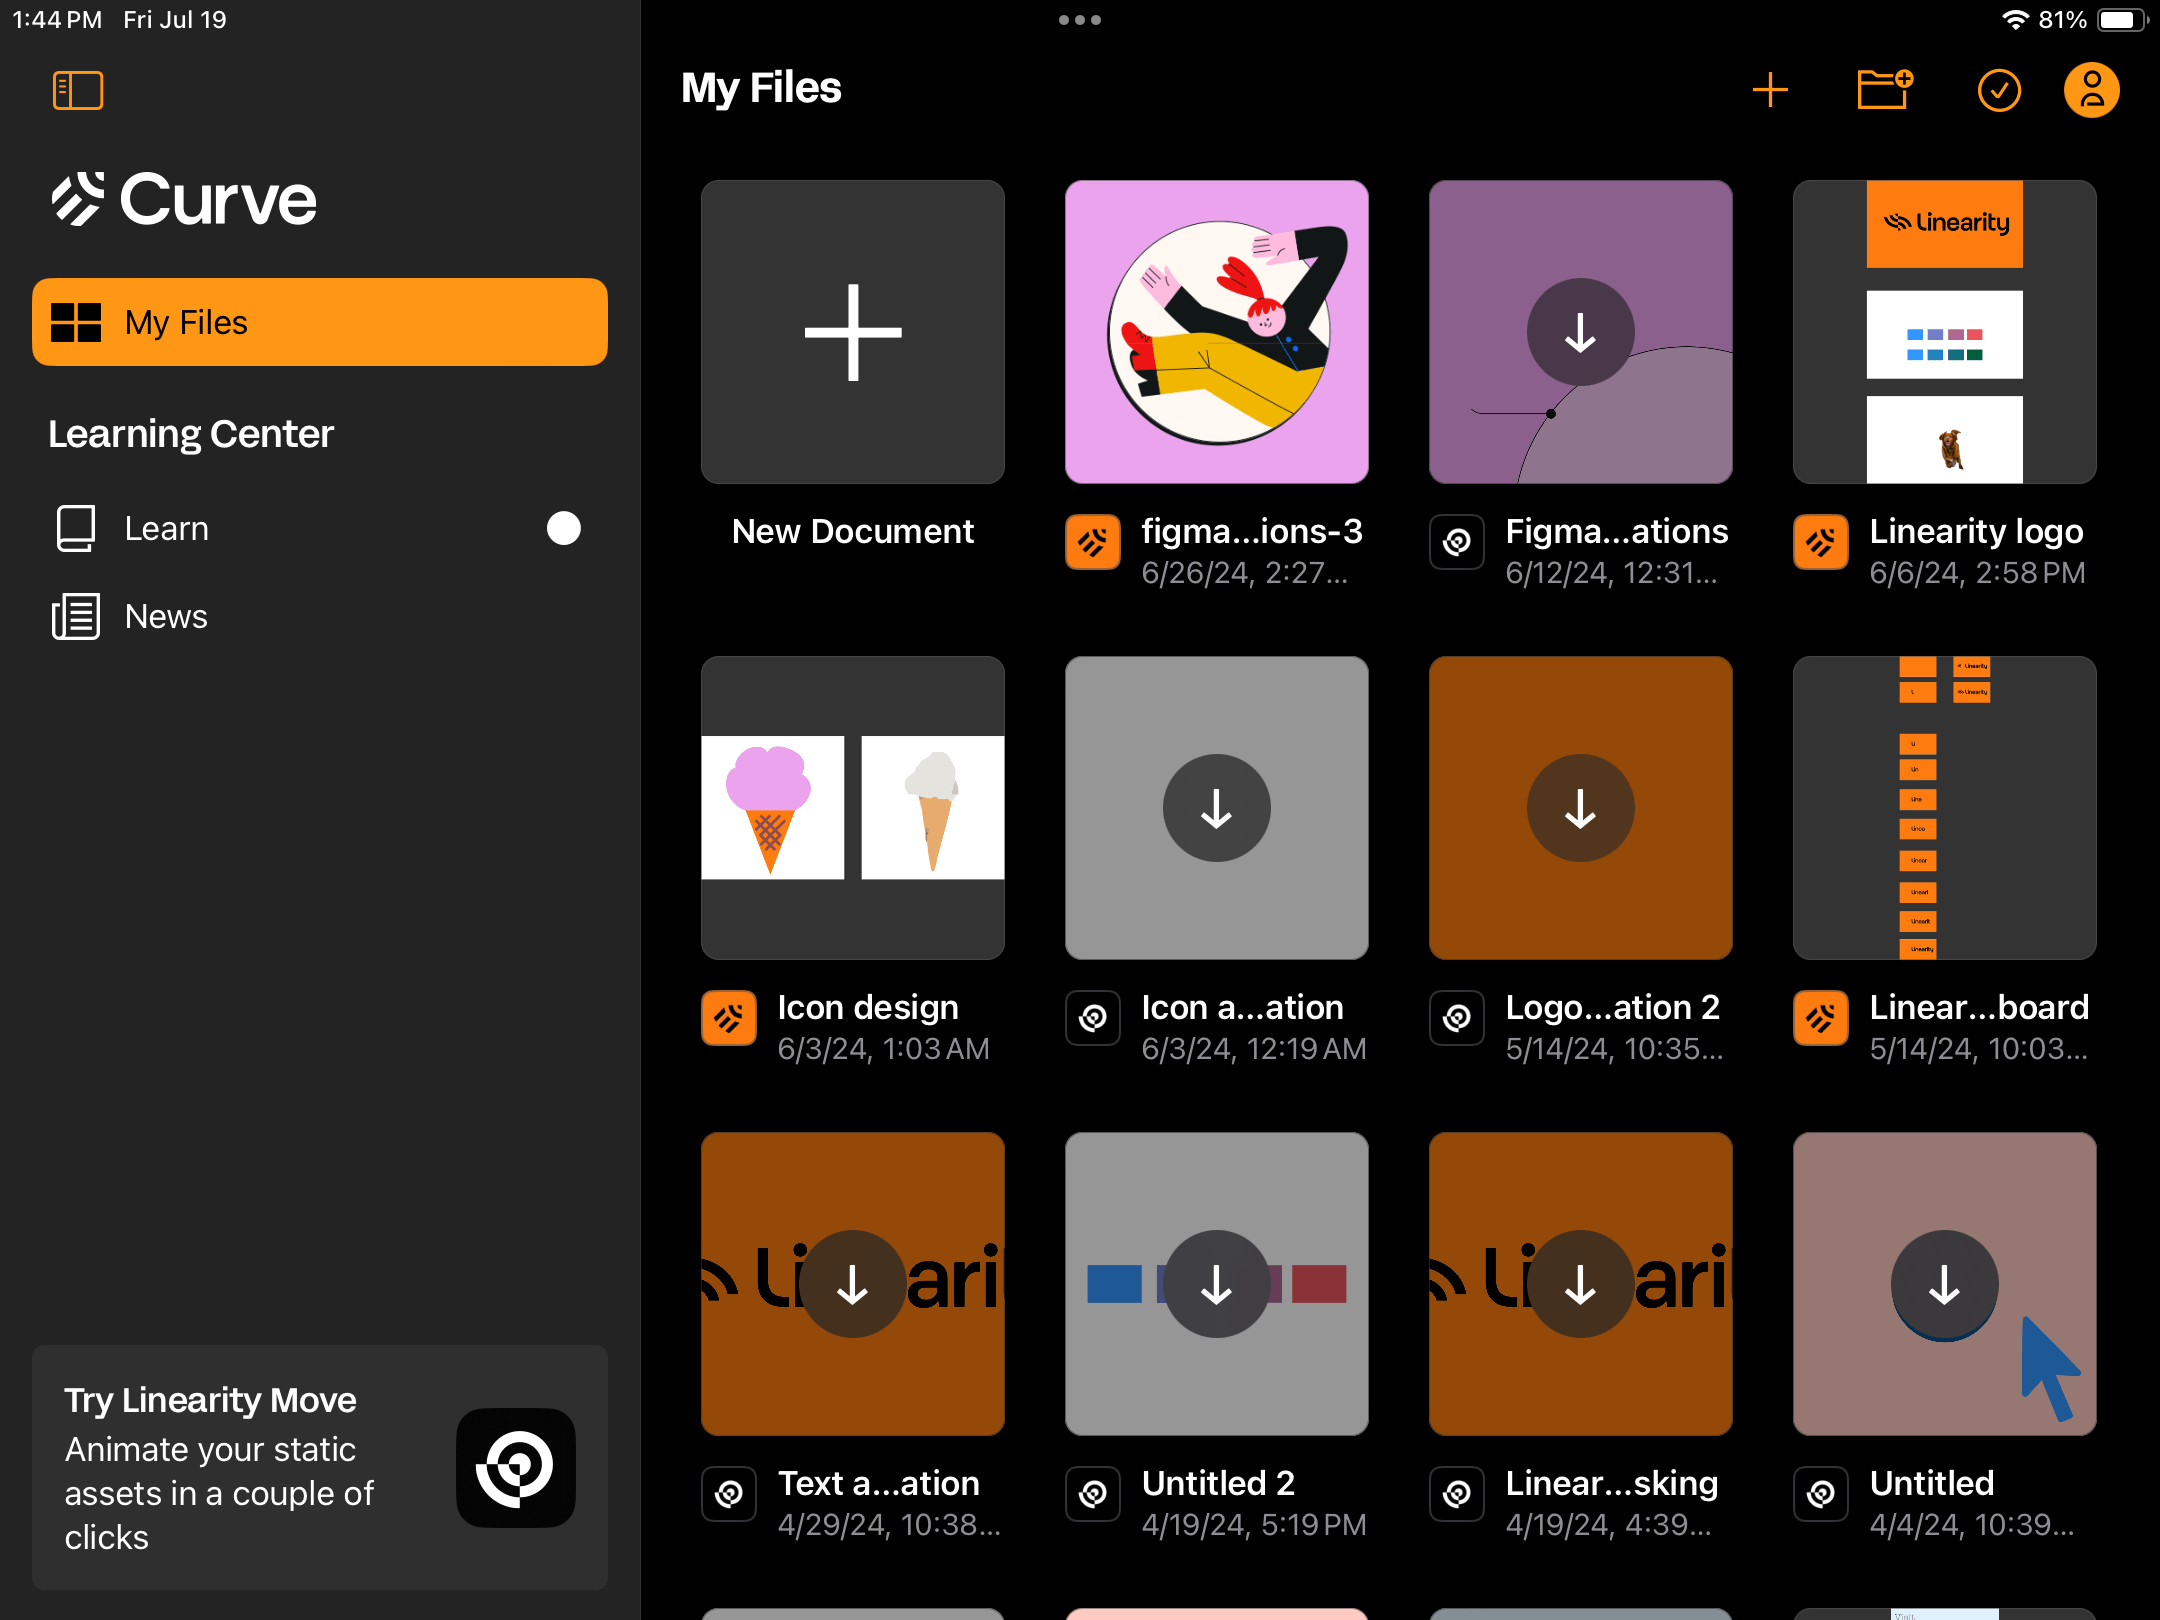Screen dimensions: 2160x1620
Task: Download the Untitled file from 4/4/24
Action: point(1945,1284)
